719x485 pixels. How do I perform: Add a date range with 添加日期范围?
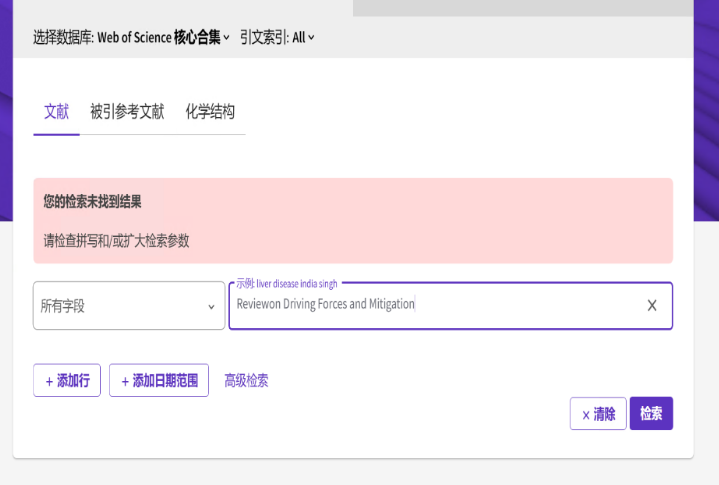pos(159,380)
